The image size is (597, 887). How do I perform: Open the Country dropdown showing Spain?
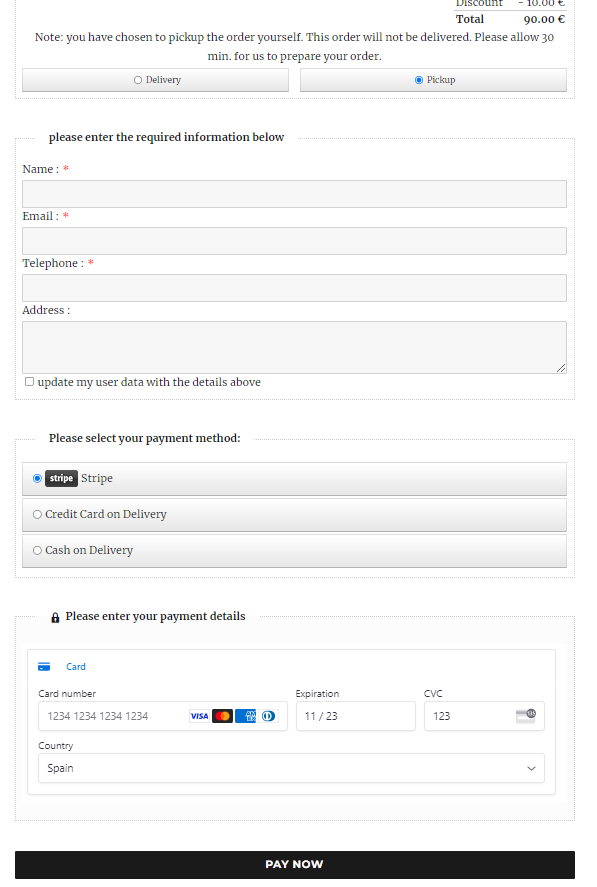[291, 768]
